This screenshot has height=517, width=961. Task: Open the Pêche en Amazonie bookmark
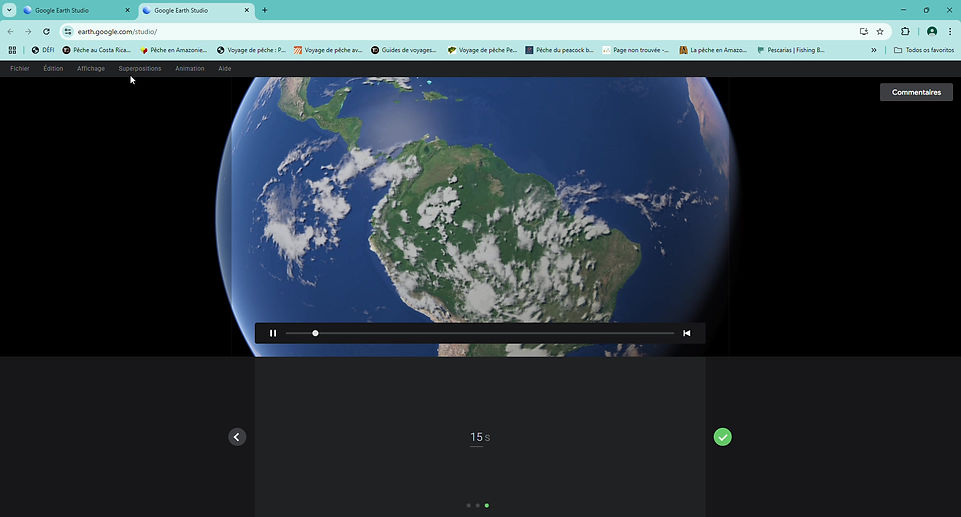tap(173, 50)
